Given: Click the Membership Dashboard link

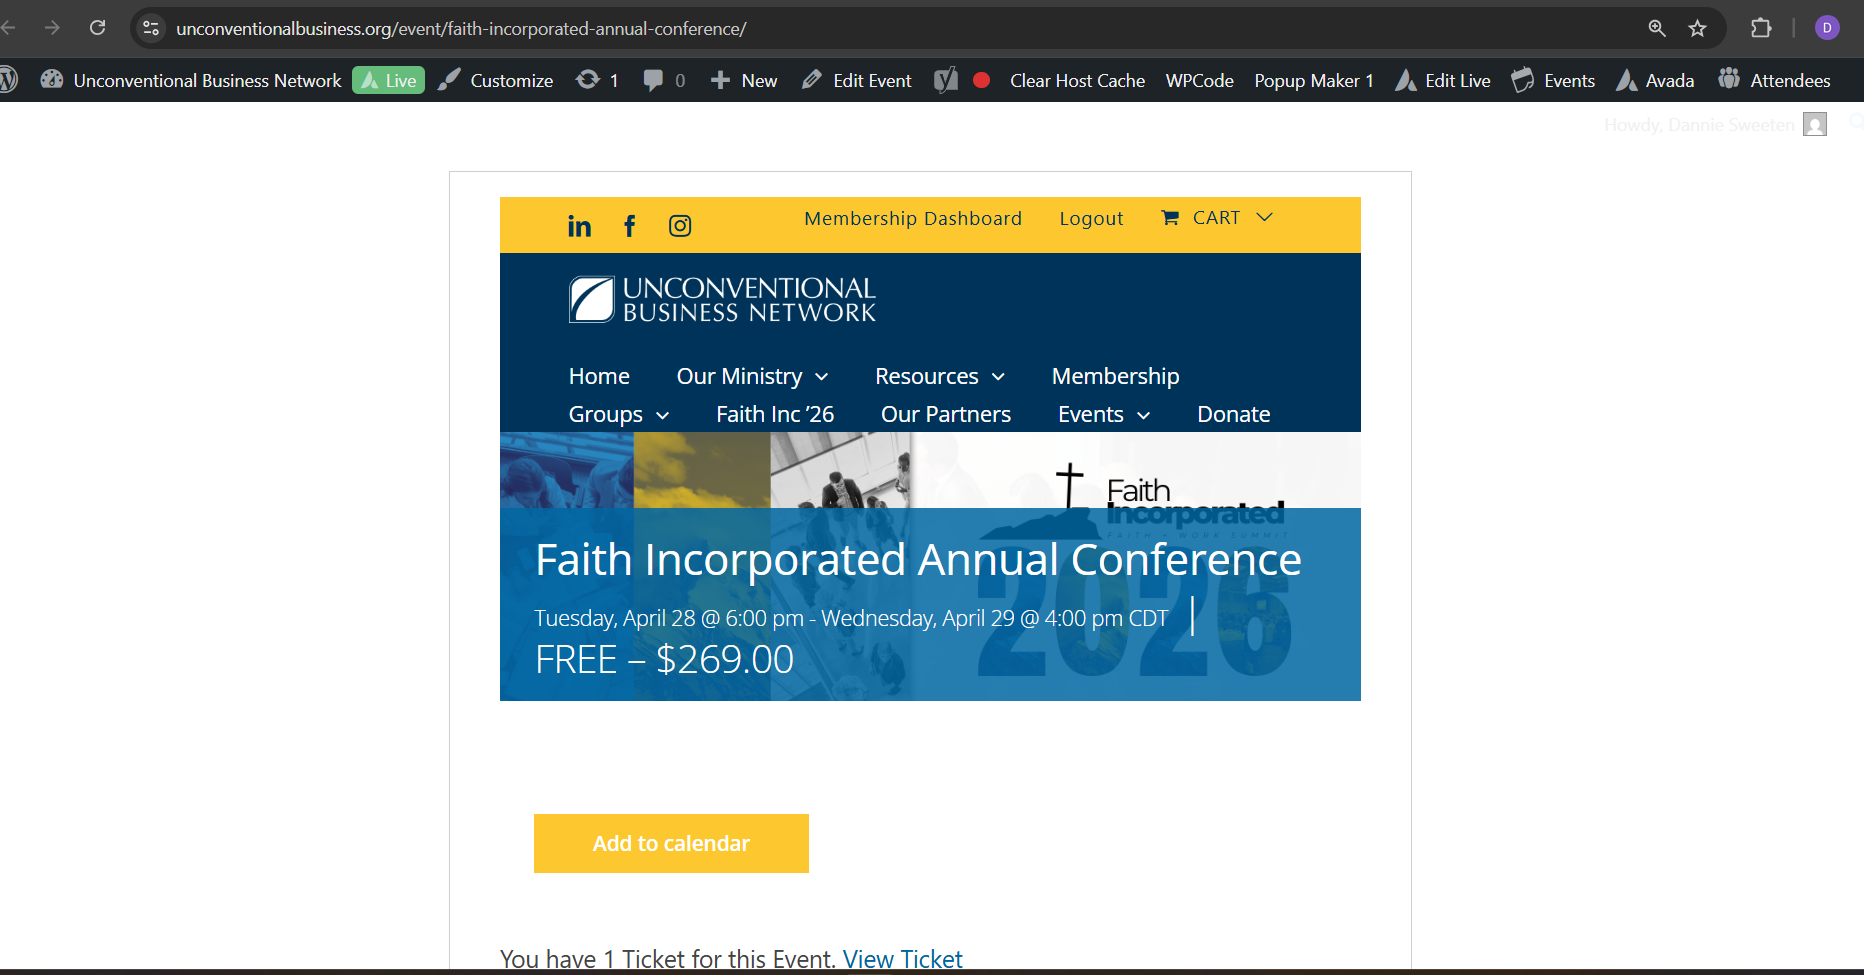Looking at the screenshot, I should click(x=913, y=218).
